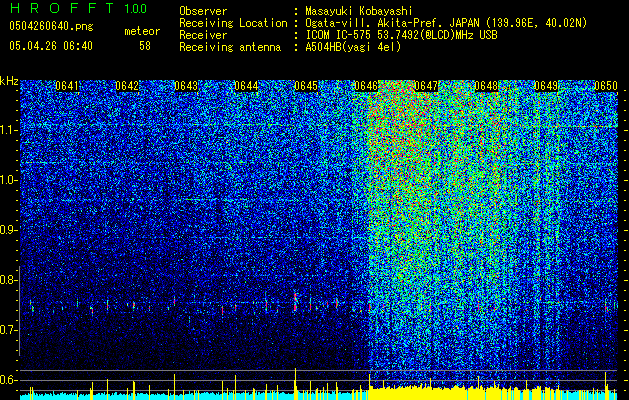Click the 0646 time marker
The image size is (629, 400).
[x=366, y=86]
